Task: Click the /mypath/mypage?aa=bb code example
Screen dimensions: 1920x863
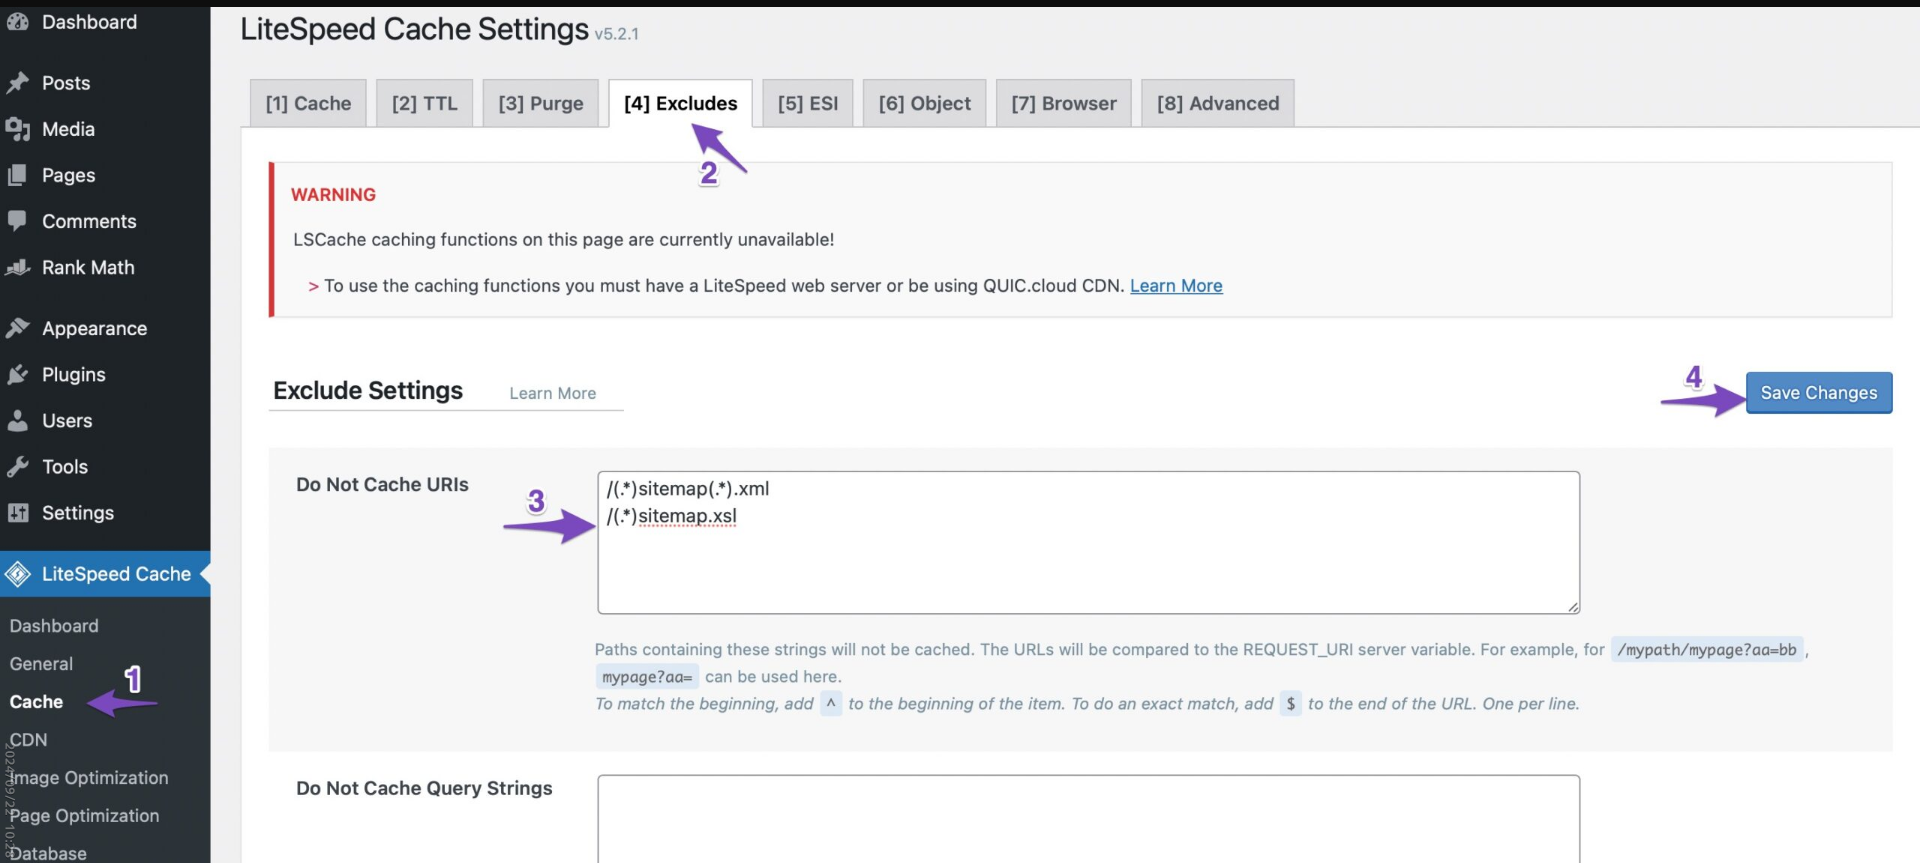Action: (1707, 650)
